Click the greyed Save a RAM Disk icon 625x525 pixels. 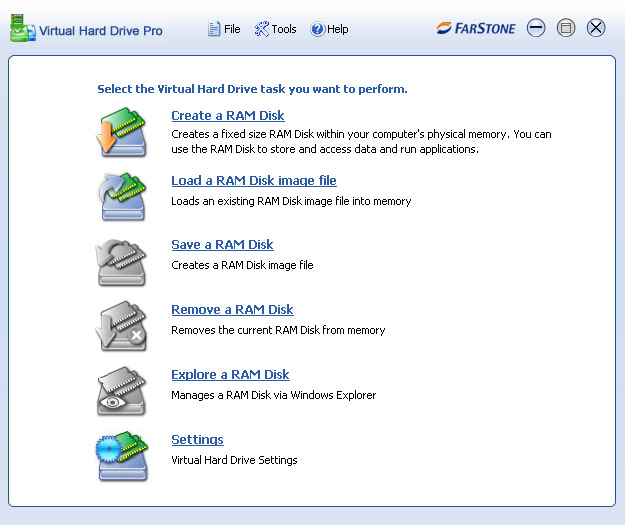tap(121, 262)
